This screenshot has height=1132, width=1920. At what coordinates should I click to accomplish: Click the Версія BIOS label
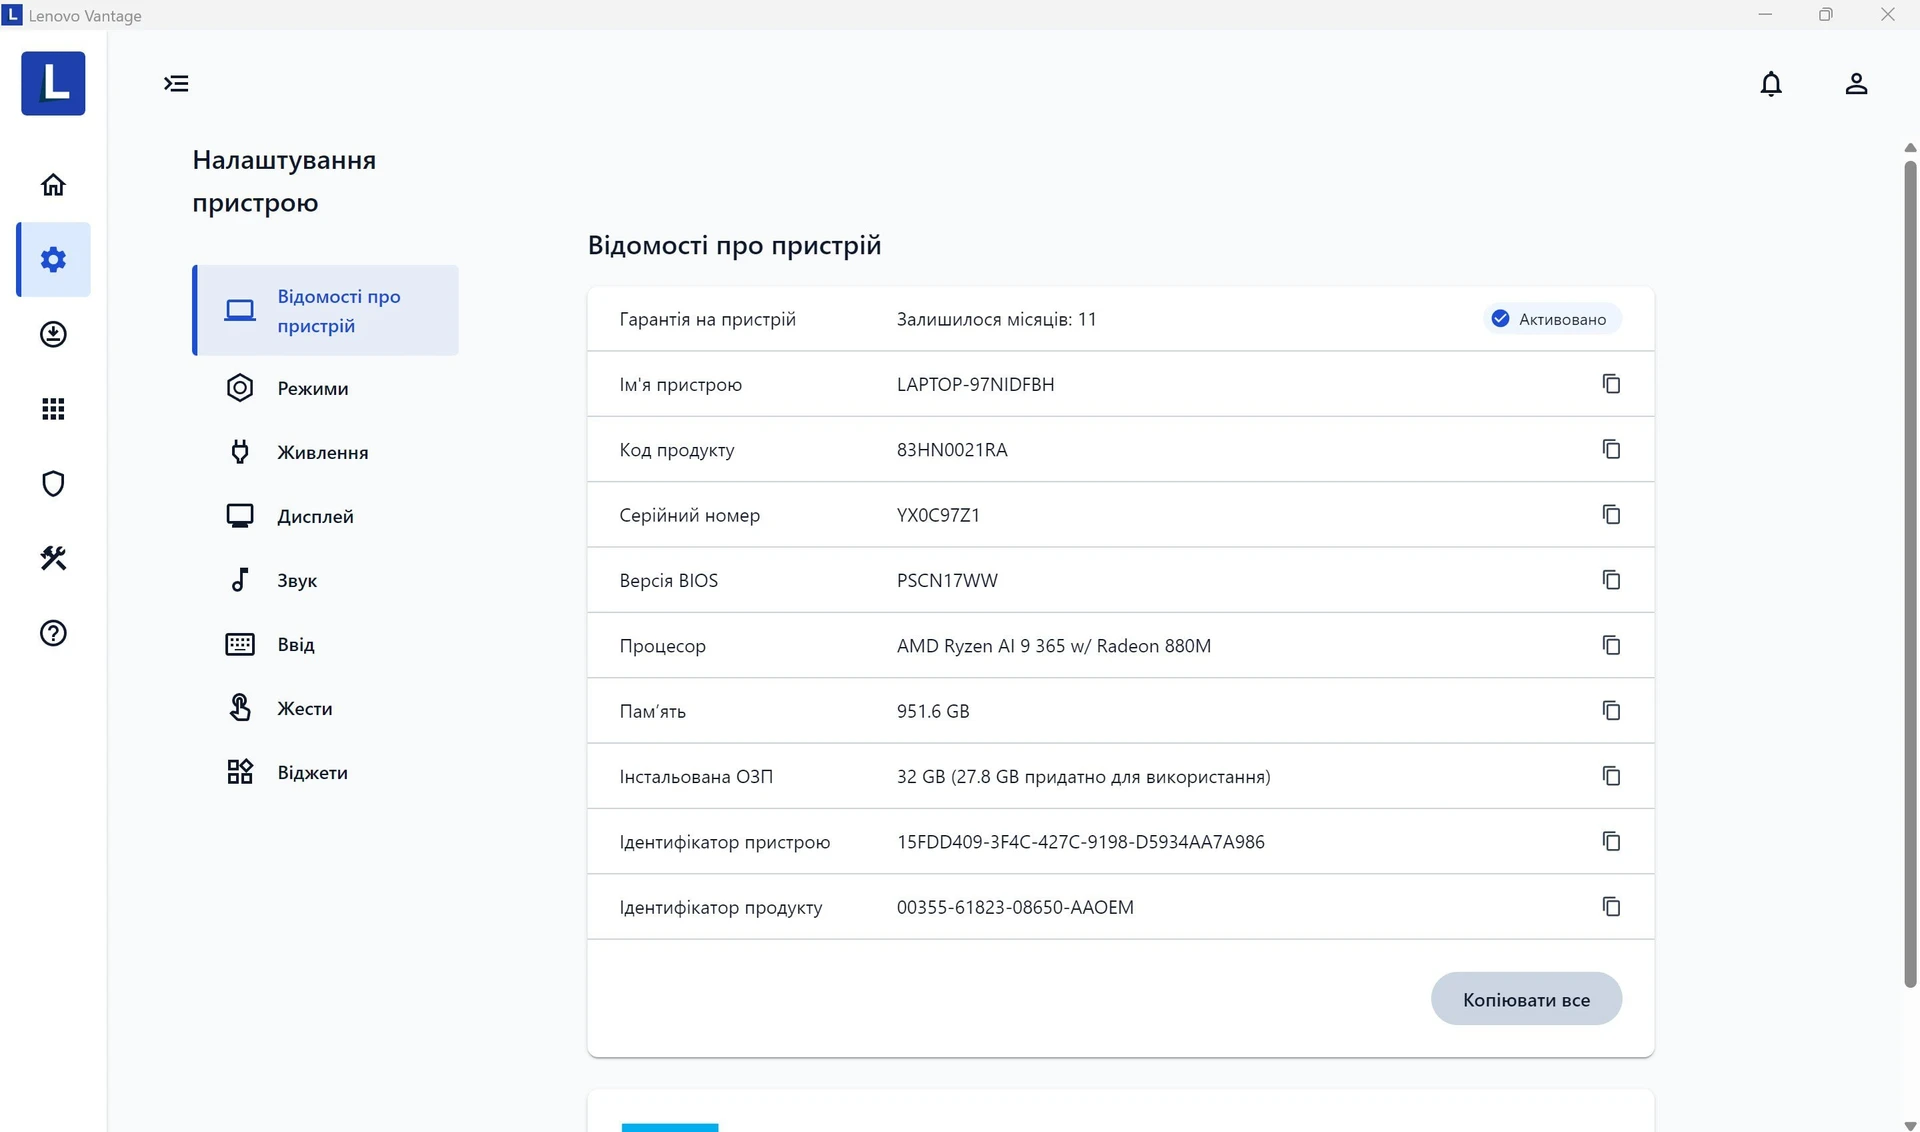pyautogui.click(x=668, y=581)
